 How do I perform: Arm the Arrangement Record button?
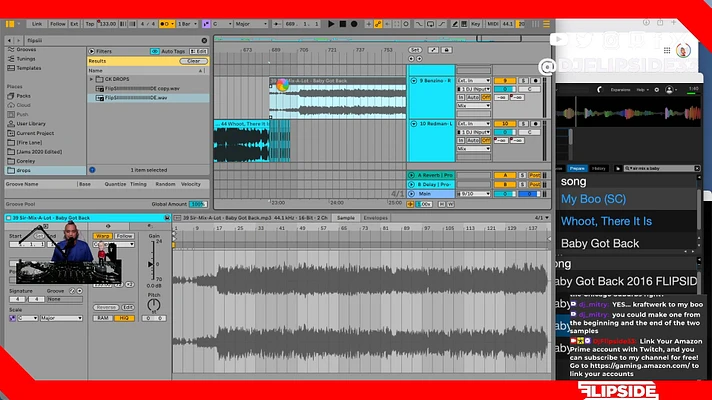(354, 24)
